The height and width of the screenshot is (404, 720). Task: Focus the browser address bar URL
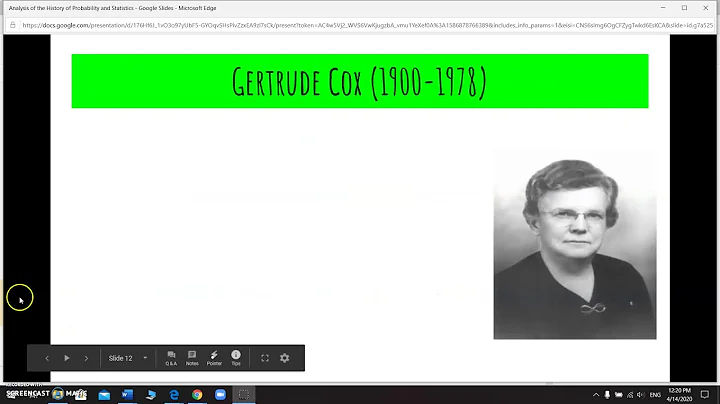point(367,25)
